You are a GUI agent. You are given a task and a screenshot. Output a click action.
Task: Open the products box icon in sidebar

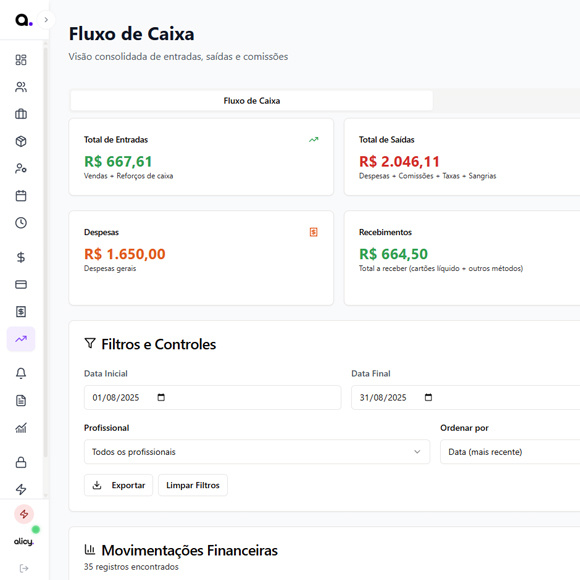(21, 141)
